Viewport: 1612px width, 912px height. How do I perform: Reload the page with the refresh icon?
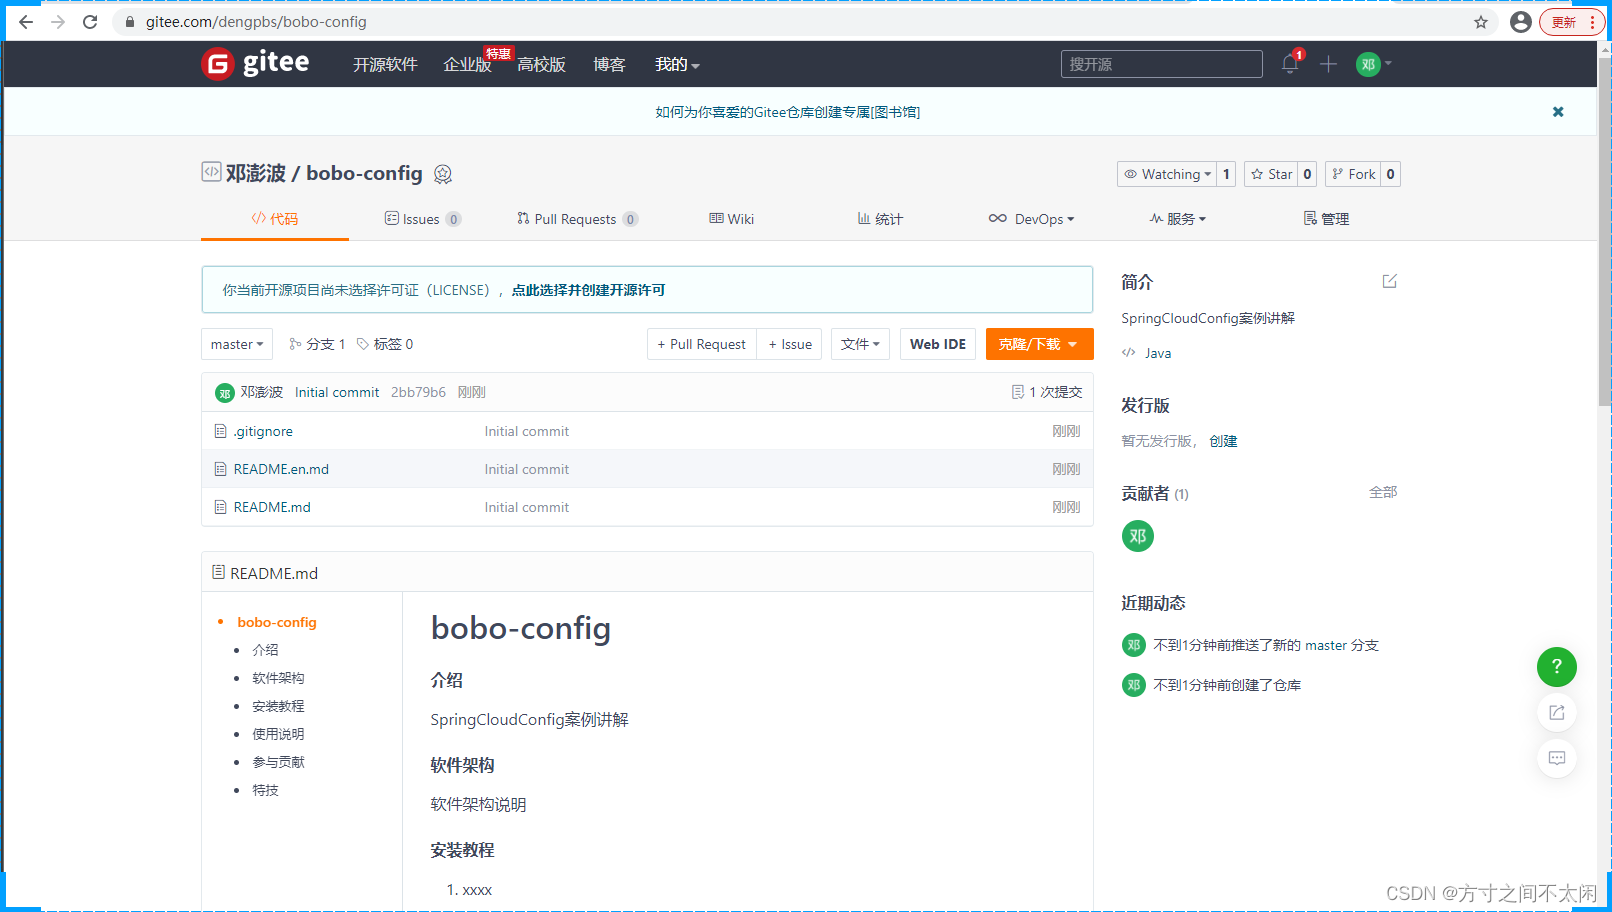(90, 22)
